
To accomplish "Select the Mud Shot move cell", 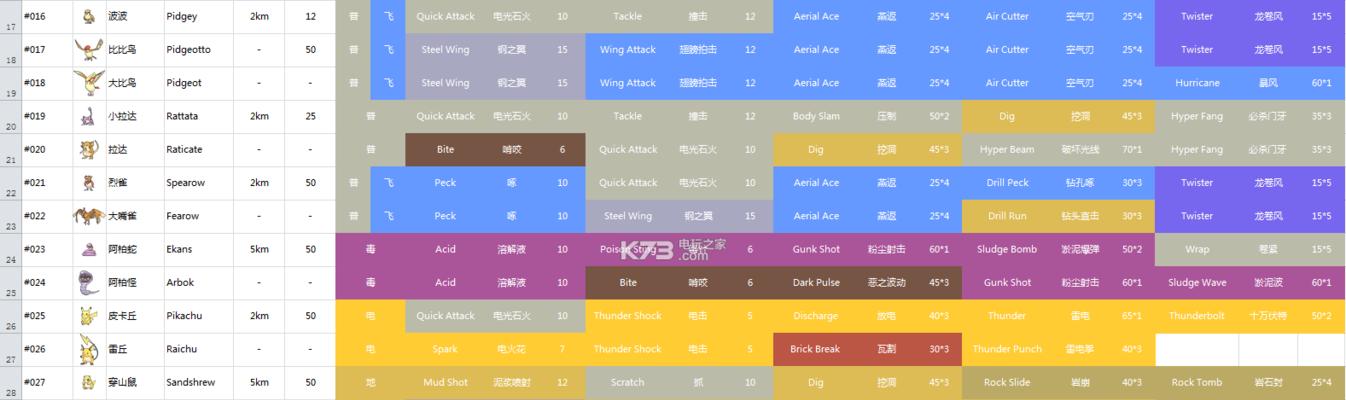I will (x=445, y=382).
